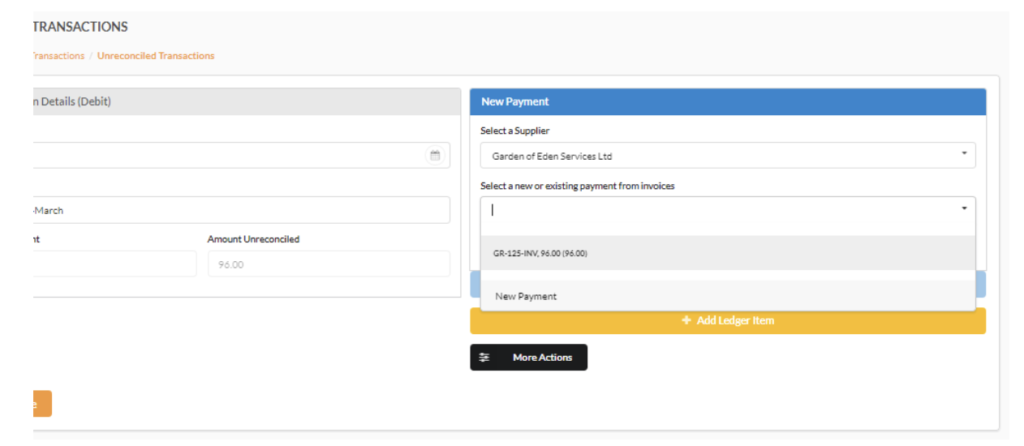Open the Garden of Eden Services Ltd combo box
Viewport: 1024px width, 446px height.
pyautogui.click(x=720, y=156)
